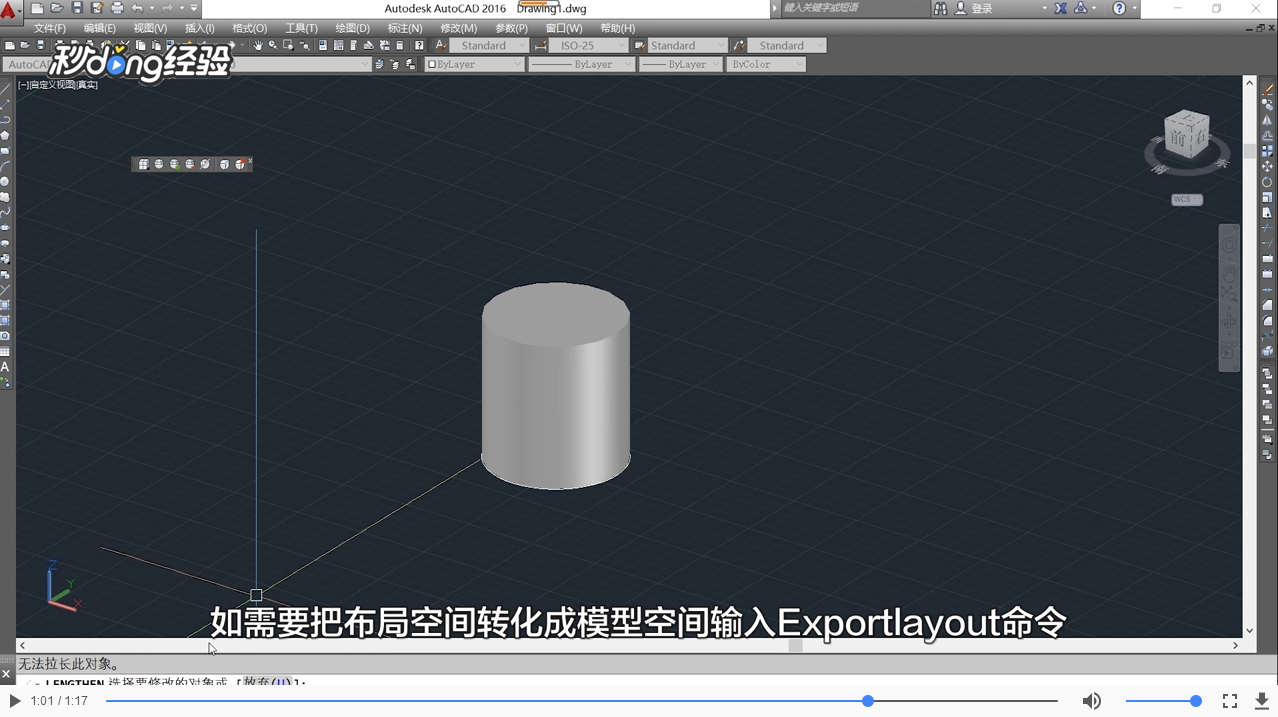This screenshot has height=717, width=1278.
Task: Click the viewport label [-]
Action: click(x=23, y=85)
